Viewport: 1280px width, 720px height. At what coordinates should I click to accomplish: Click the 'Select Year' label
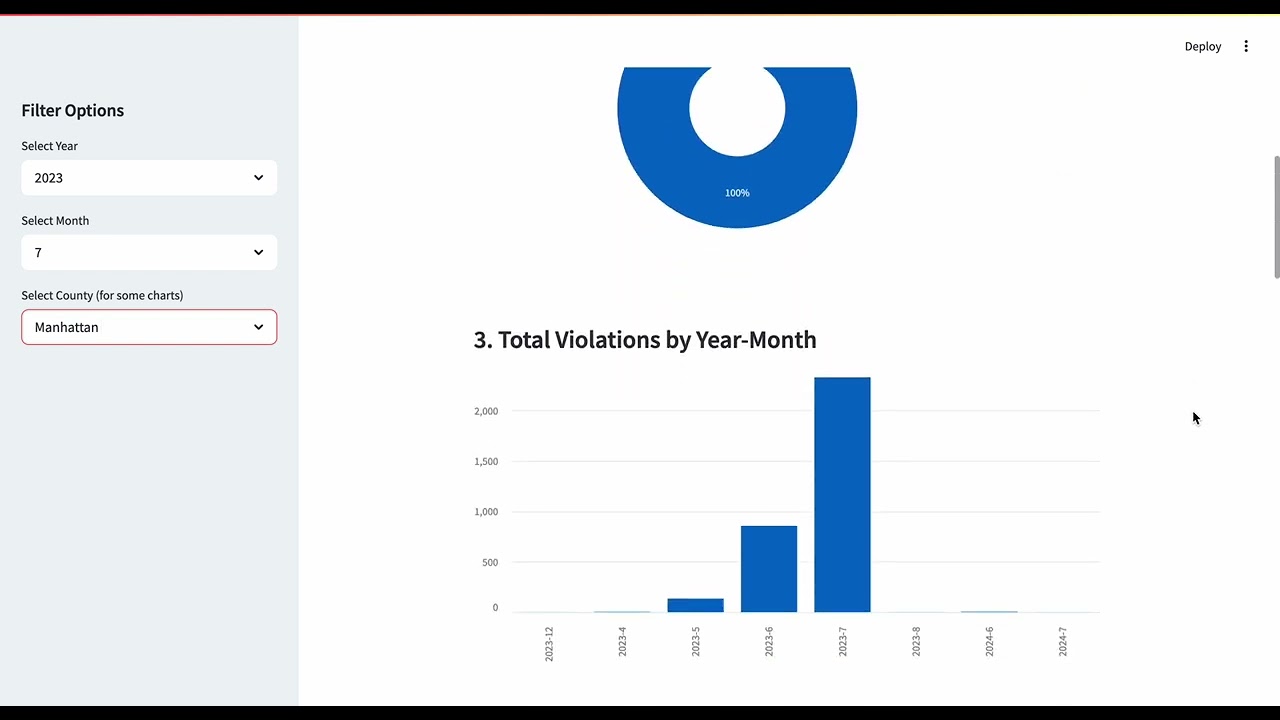click(x=49, y=146)
